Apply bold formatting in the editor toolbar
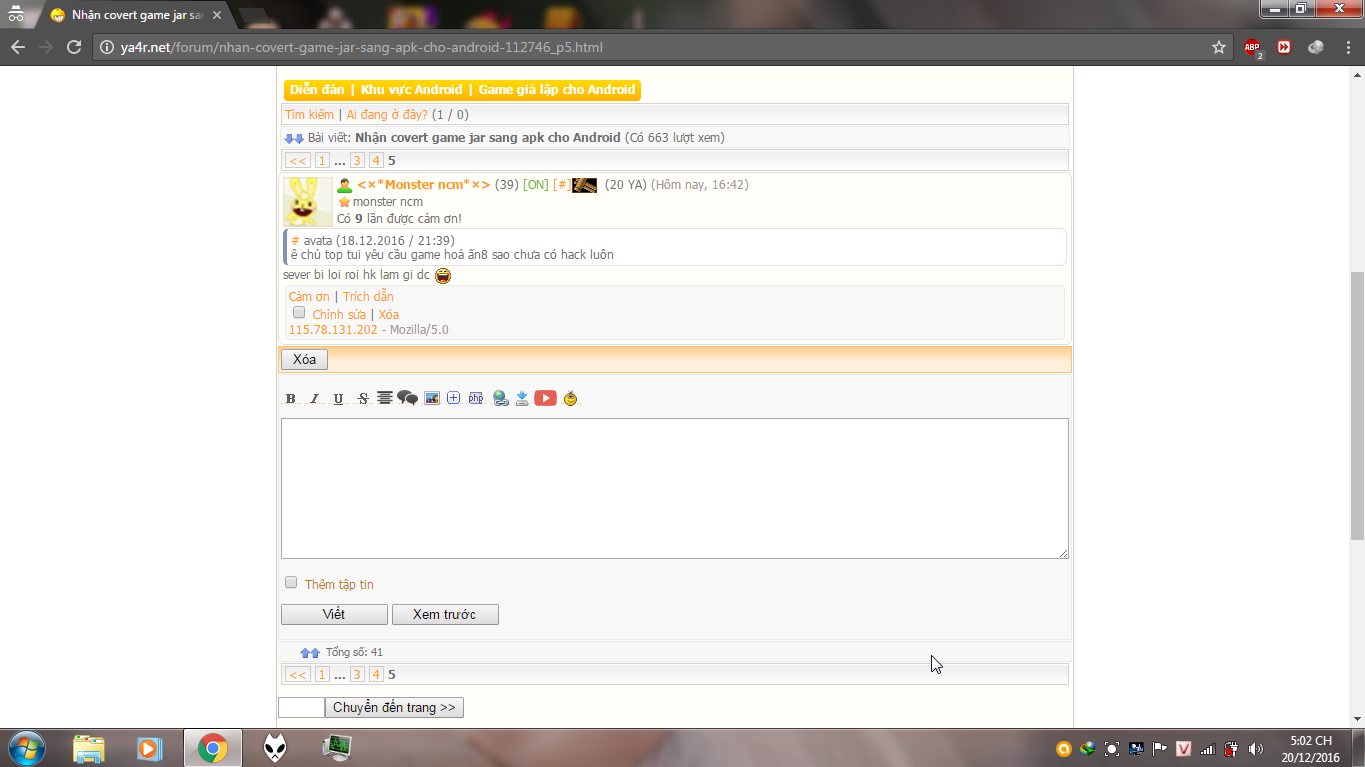This screenshot has width=1365, height=767. click(x=291, y=399)
